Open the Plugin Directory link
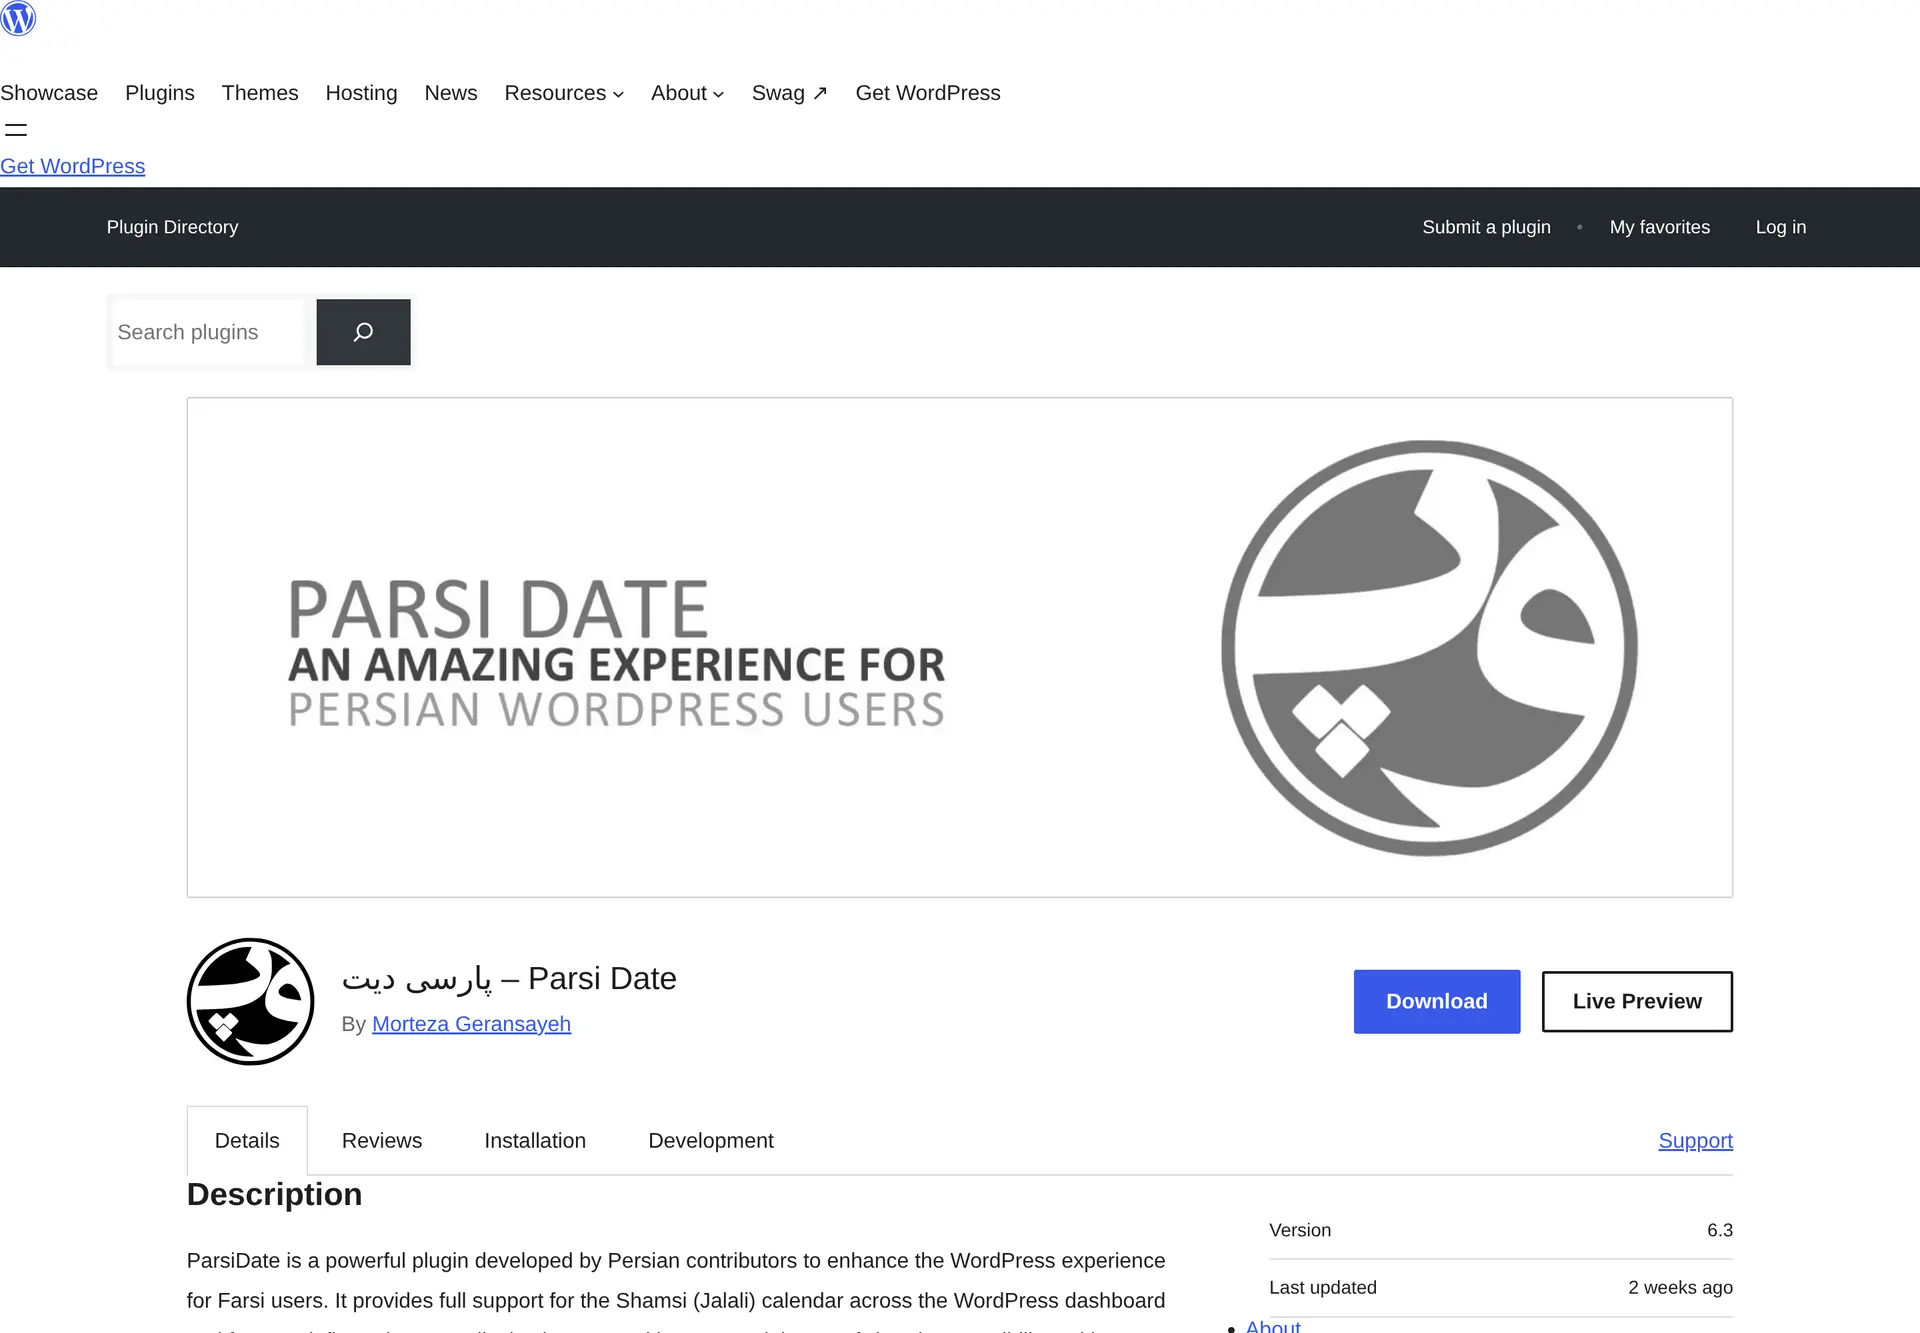Image resolution: width=1920 pixels, height=1333 pixels. [172, 227]
